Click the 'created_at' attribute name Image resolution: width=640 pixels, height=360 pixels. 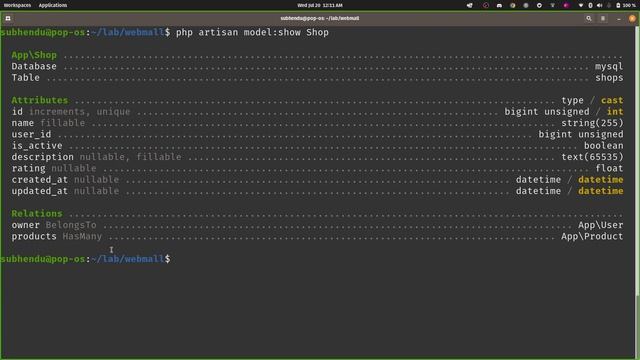click(x=40, y=180)
